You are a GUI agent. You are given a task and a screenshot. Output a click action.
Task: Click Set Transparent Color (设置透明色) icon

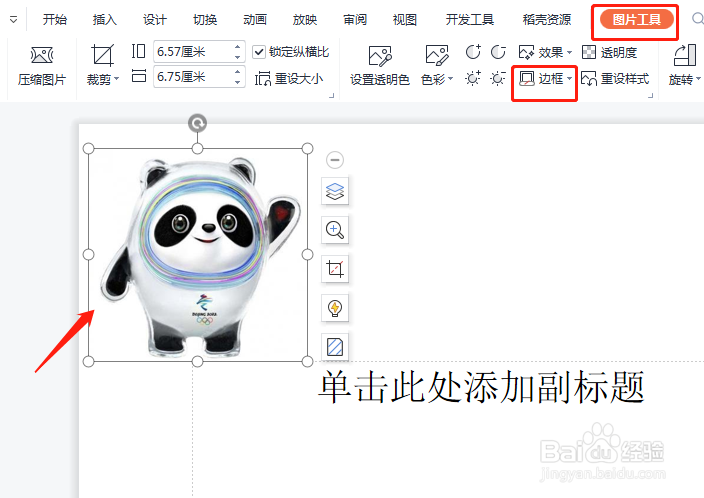click(380, 56)
